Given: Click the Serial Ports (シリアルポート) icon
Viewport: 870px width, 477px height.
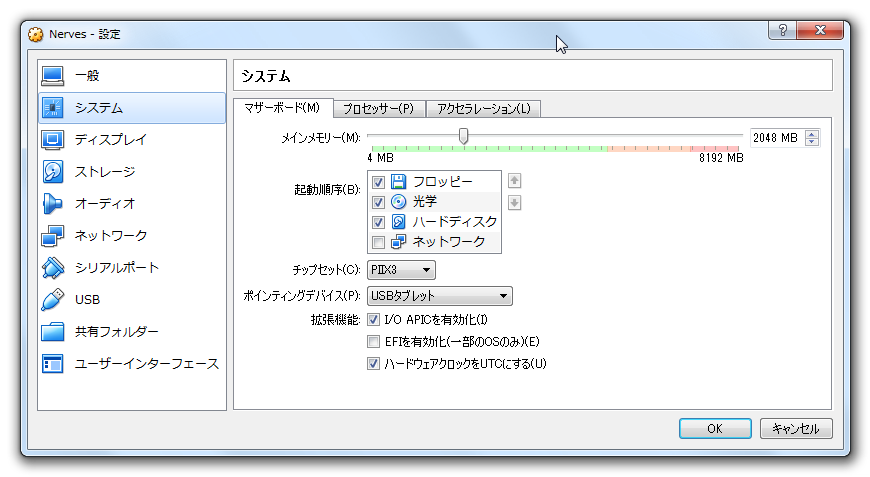Looking at the screenshot, I should pos(53,267).
